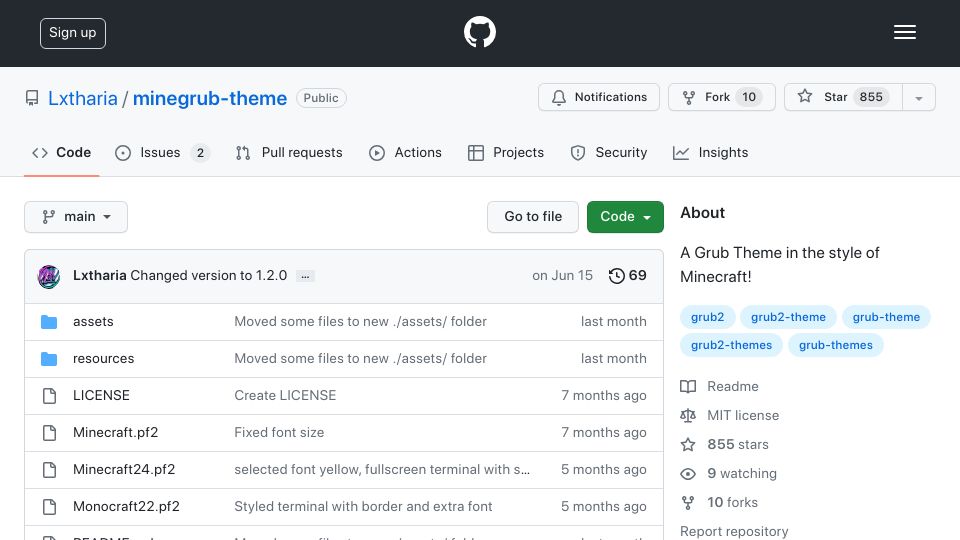
Task: Click the resources folder icon
Action: point(49,359)
